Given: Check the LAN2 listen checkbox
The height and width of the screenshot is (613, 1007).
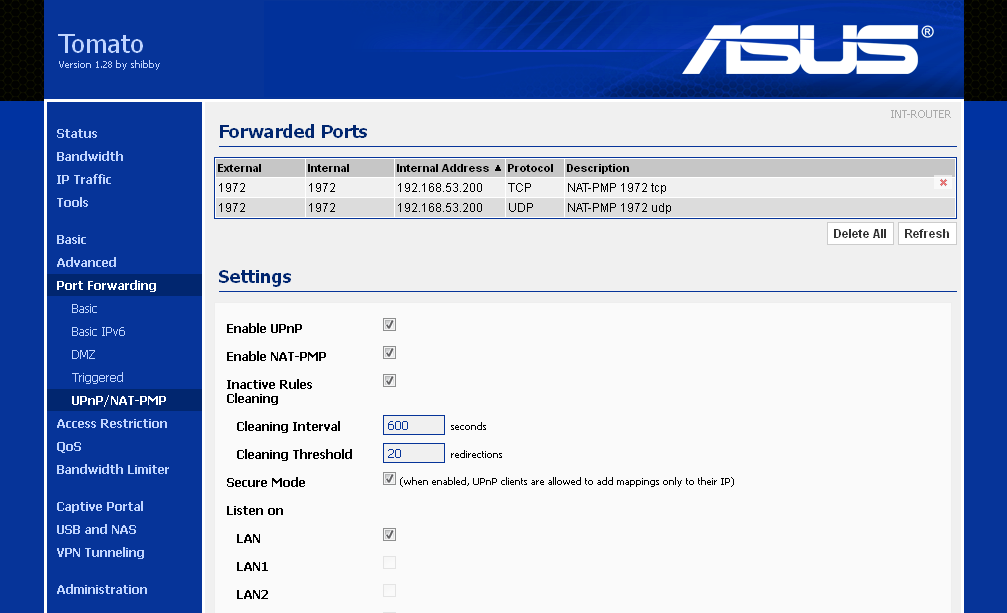Looking at the screenshot, I should click(389, 591).
